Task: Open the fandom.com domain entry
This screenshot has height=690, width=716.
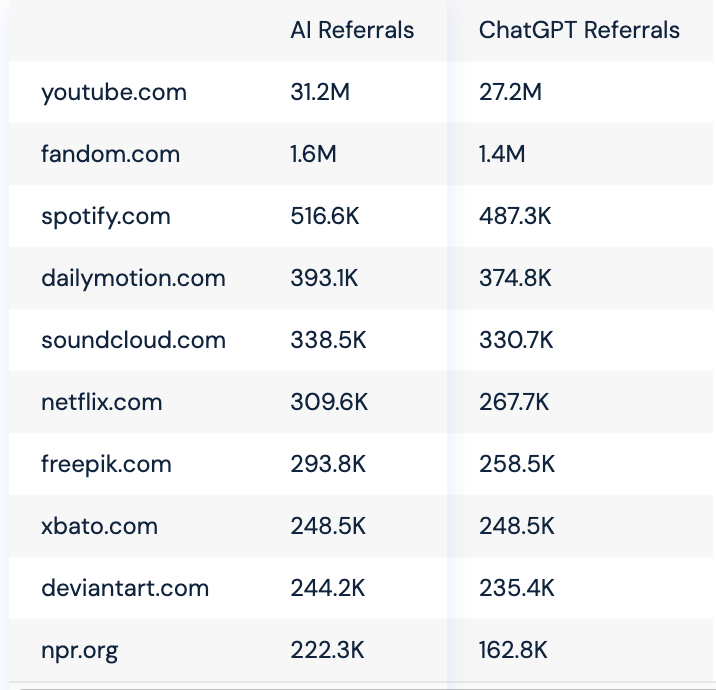Action: (x=111, y=154)
